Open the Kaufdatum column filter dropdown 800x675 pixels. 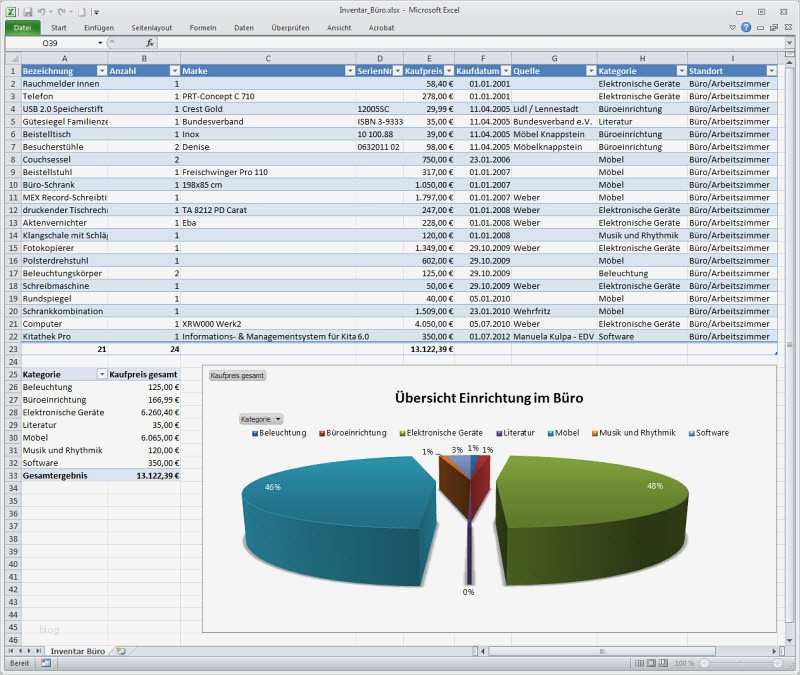pyautogui.click(x=505, y=71)
